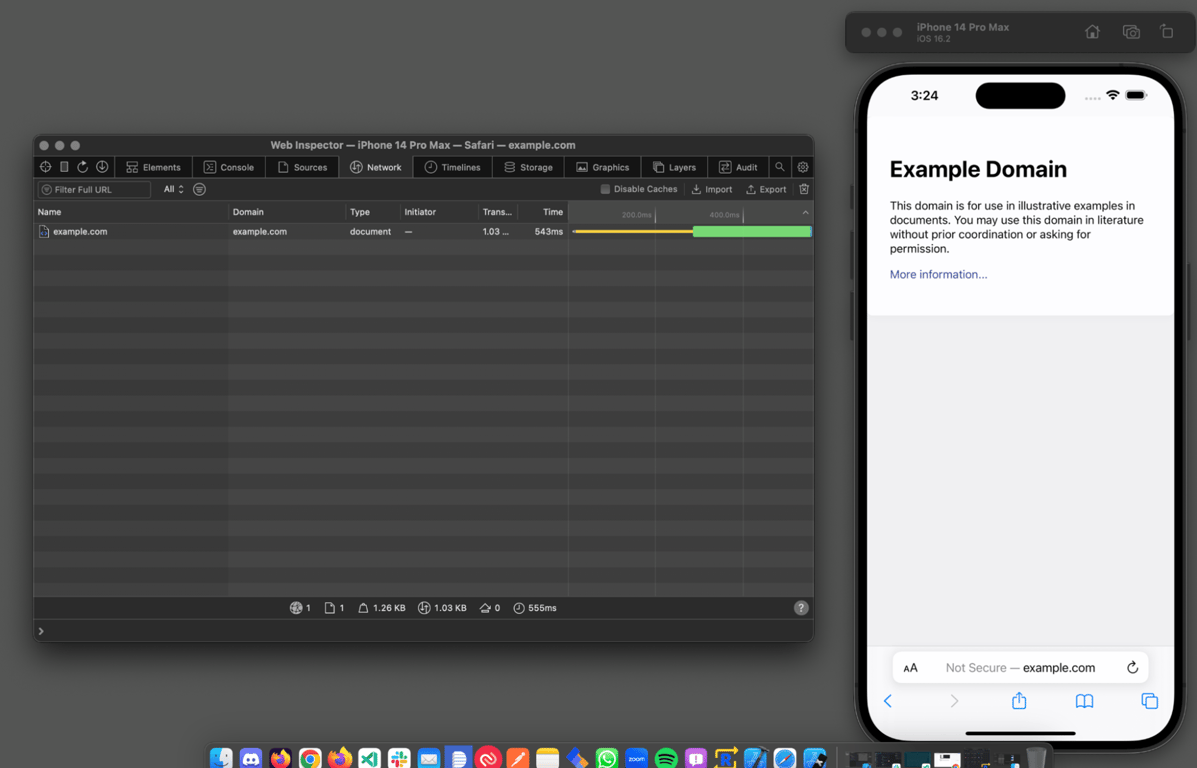
Task: Open the help question mark button
Action: pos(801,608)
